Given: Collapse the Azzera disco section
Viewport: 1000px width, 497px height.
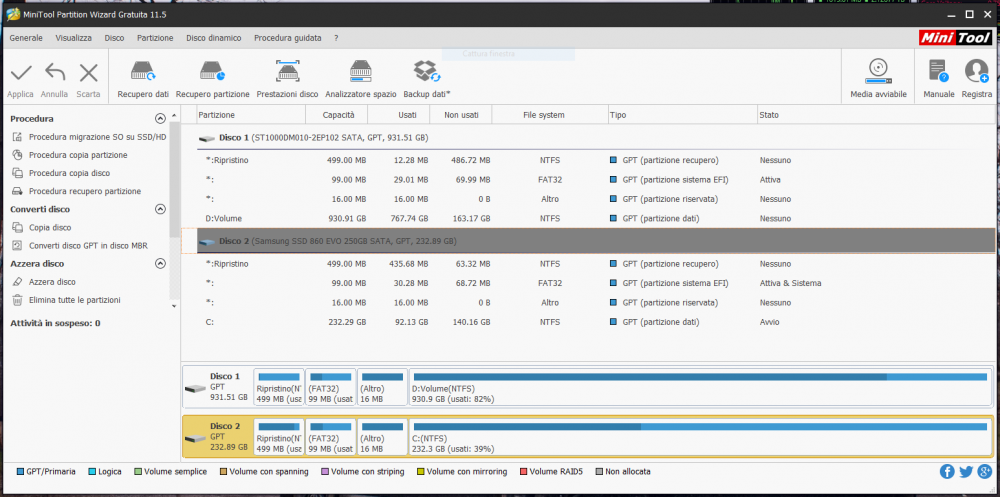Looking at the screenshot, I should (x=160, y=263).
